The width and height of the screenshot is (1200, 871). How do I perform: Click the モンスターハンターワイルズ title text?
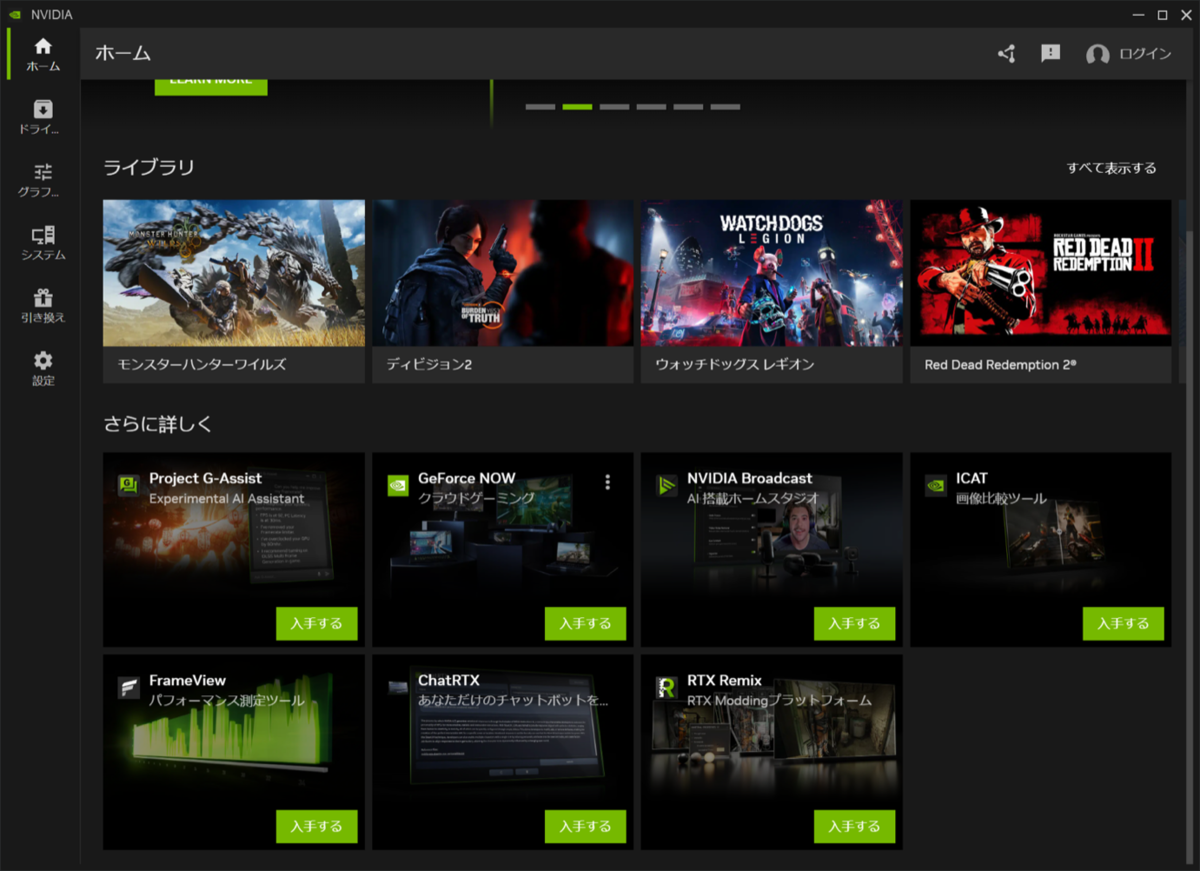[x=202, y=365]
